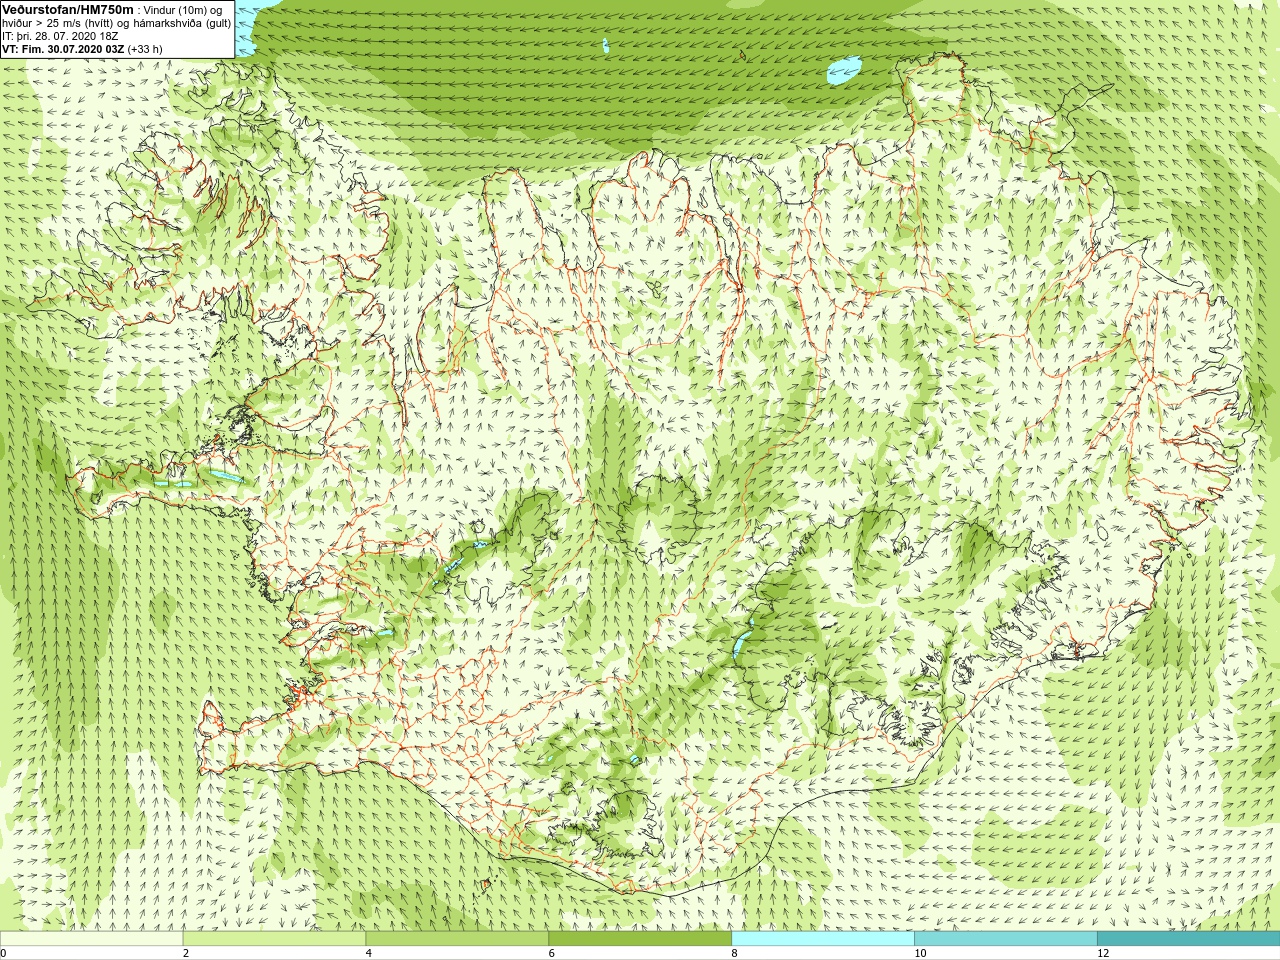Click the 6–8 m/s dark green legend band
This screenshot has height=960, width=1280.
(x=640, y=940)
